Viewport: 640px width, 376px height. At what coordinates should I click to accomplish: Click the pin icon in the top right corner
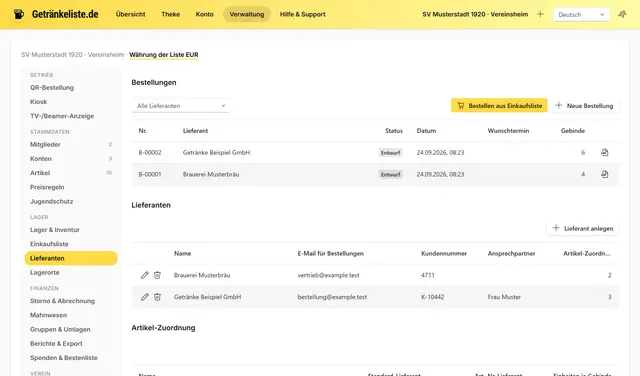(622, 14)
